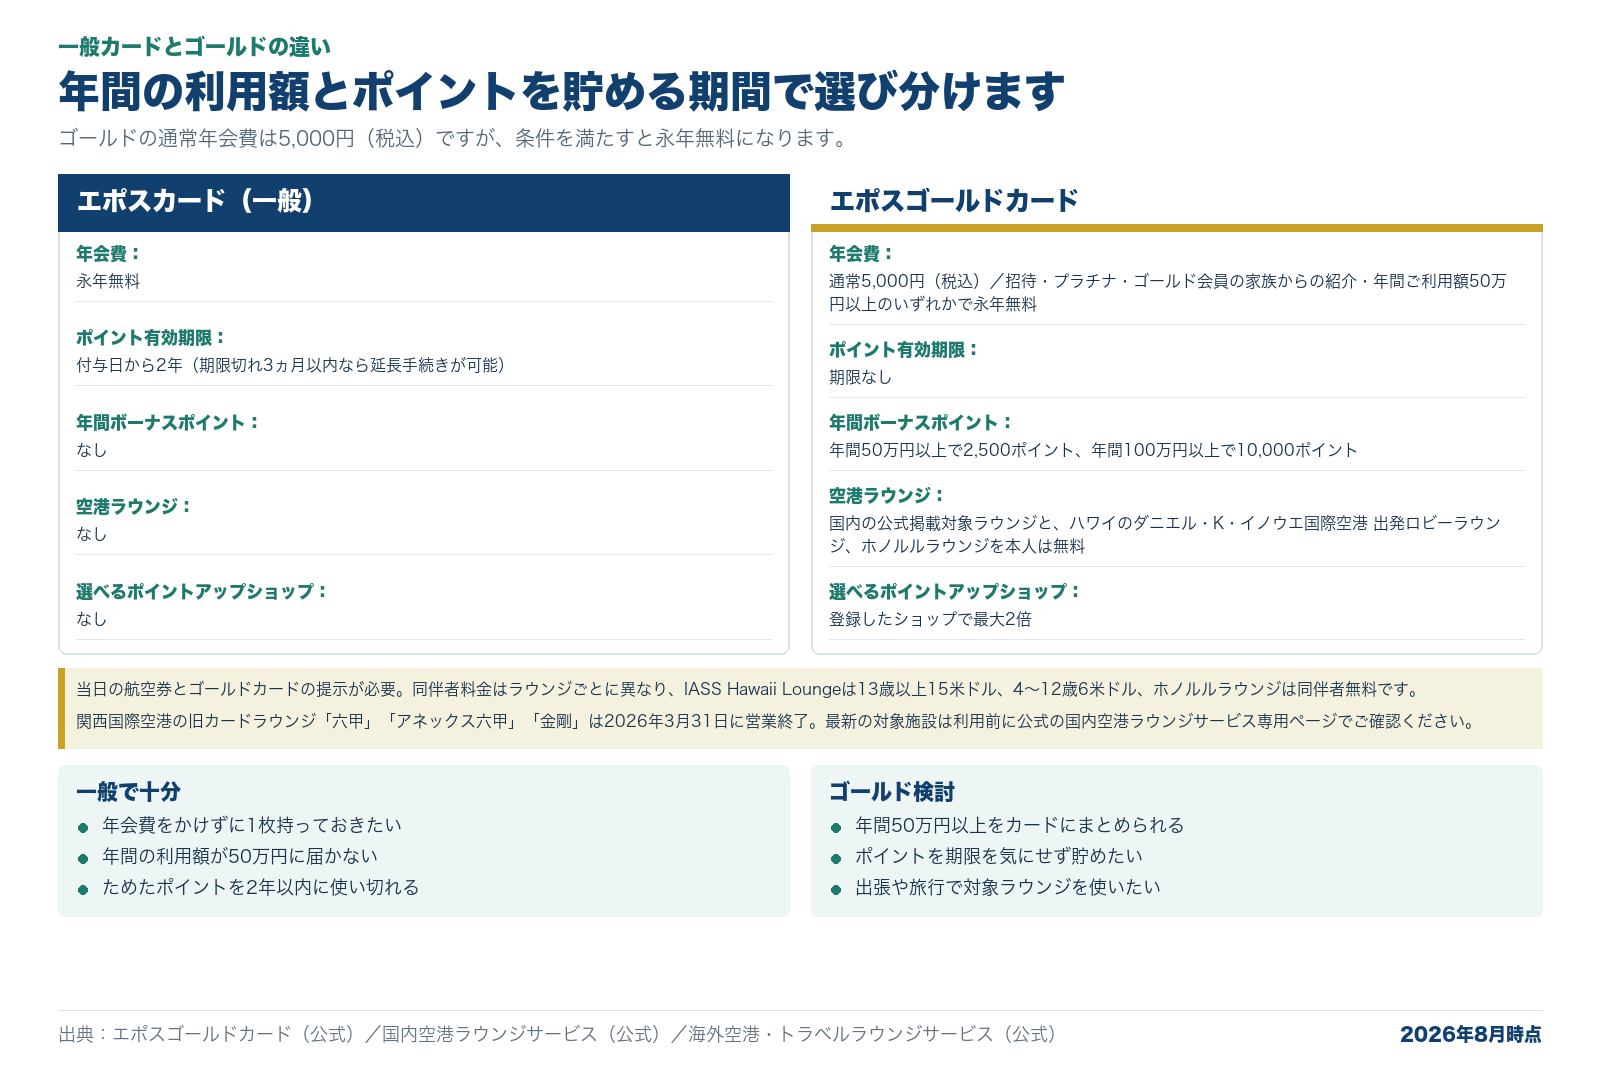The height and width of the screenshot is (1067, 1600).
Task: Click bullet '年間50万円以上をカードにまとめられる'
Action: point(1020,825)
